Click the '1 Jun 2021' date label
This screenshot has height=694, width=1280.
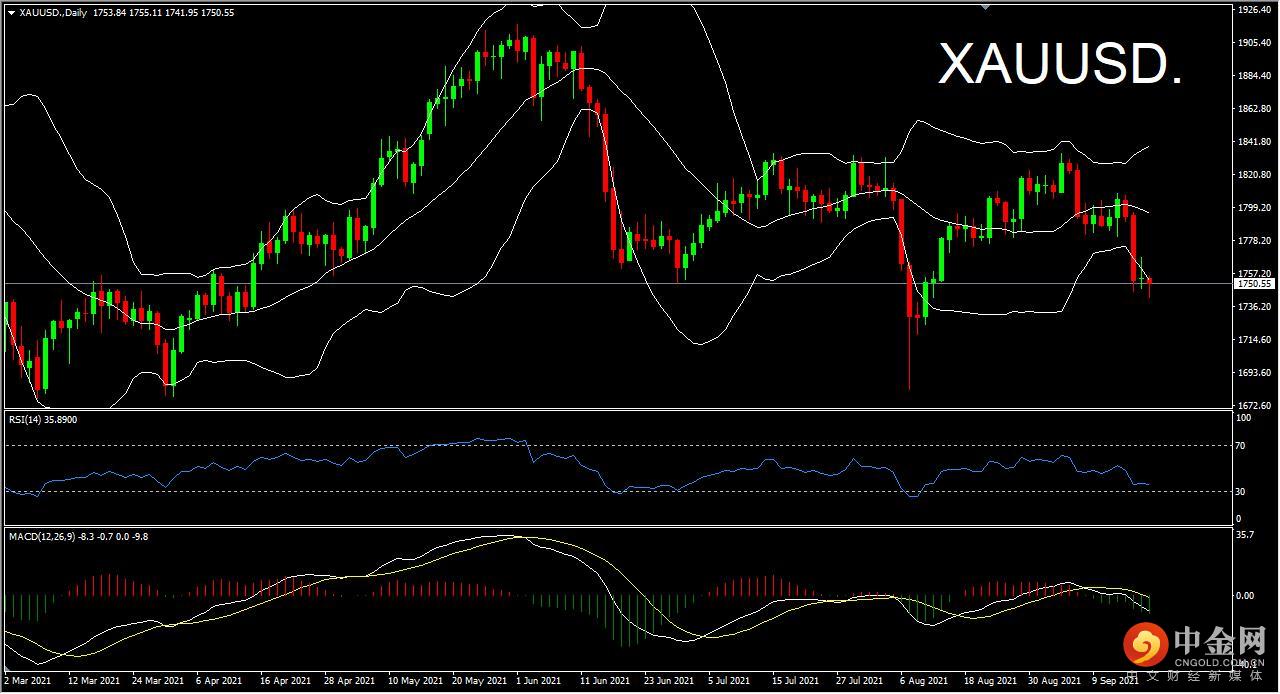click(x=540, y=681)
